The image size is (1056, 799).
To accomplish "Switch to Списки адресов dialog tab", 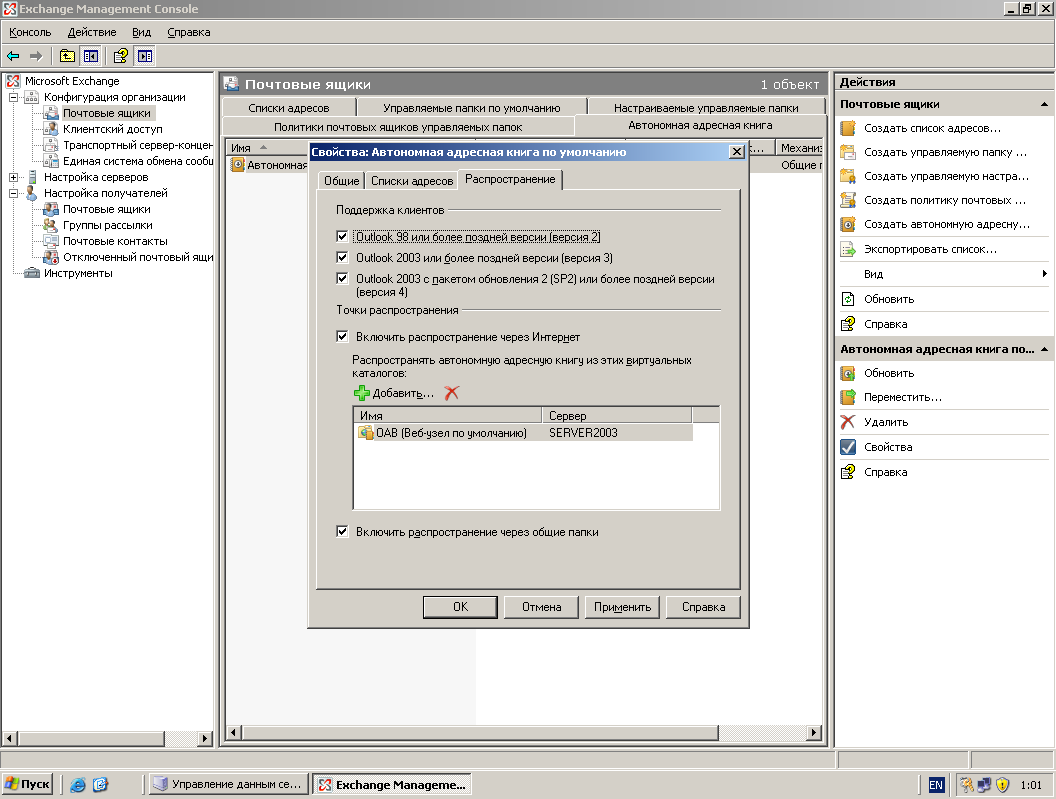I will (x=412, y=181).
